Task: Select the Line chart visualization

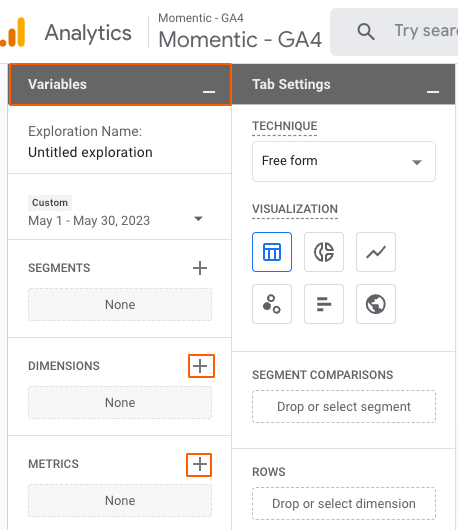Action: point(376,252)
